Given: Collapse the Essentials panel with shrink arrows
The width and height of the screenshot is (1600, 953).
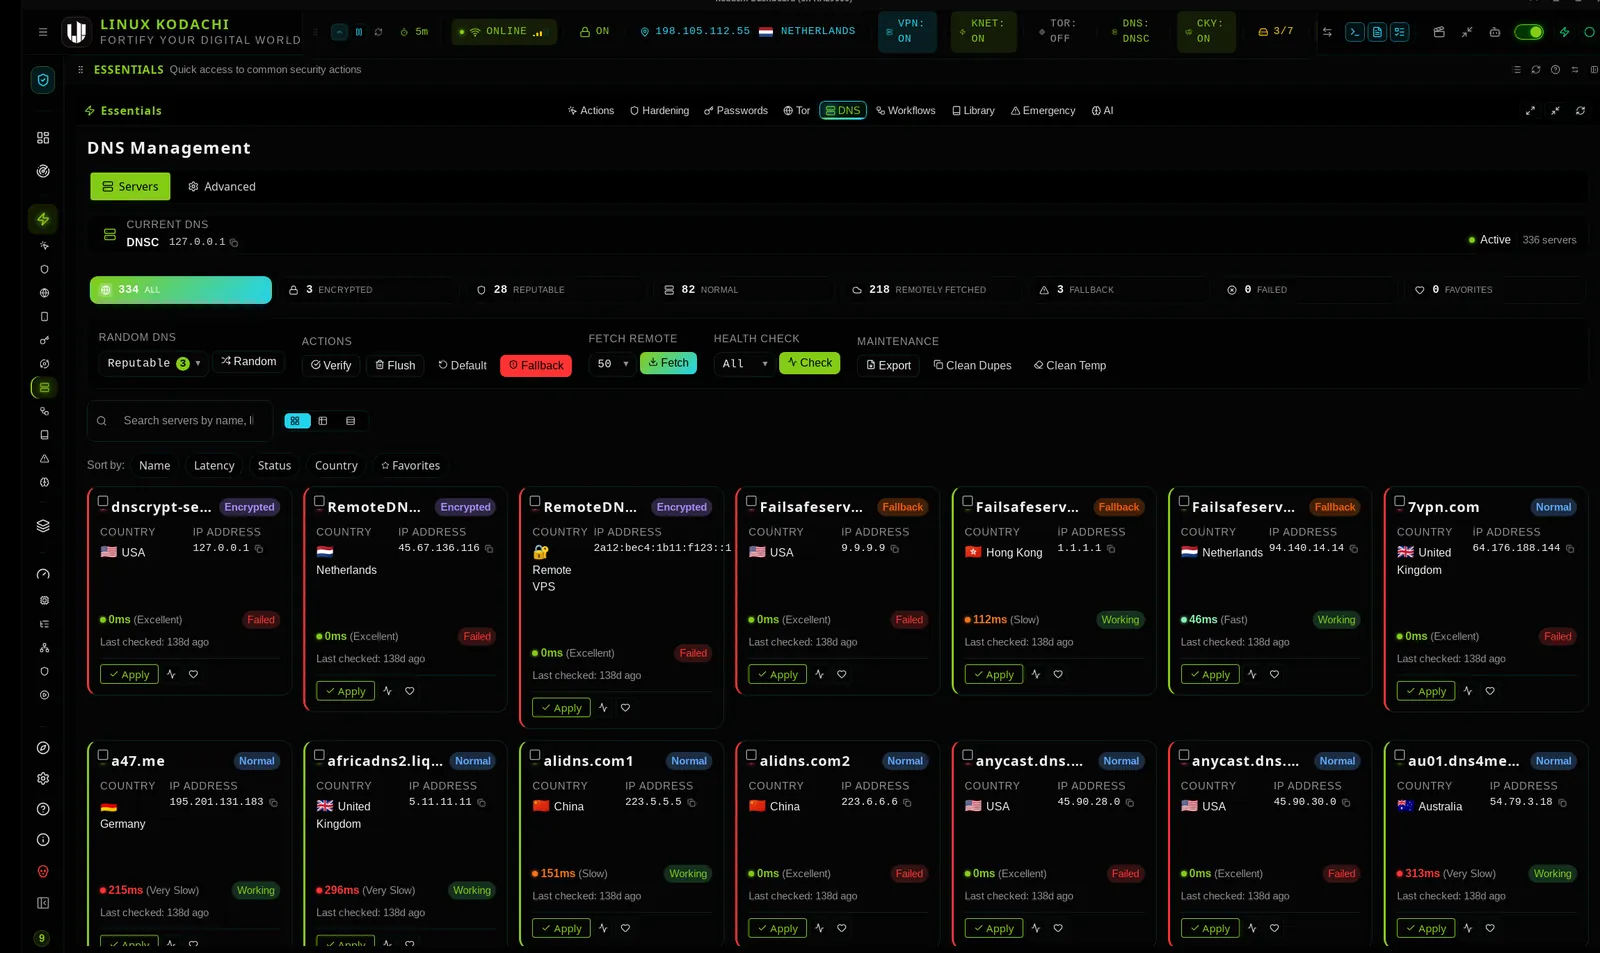Looking at the screenshot, I should tap(1555, 111).
